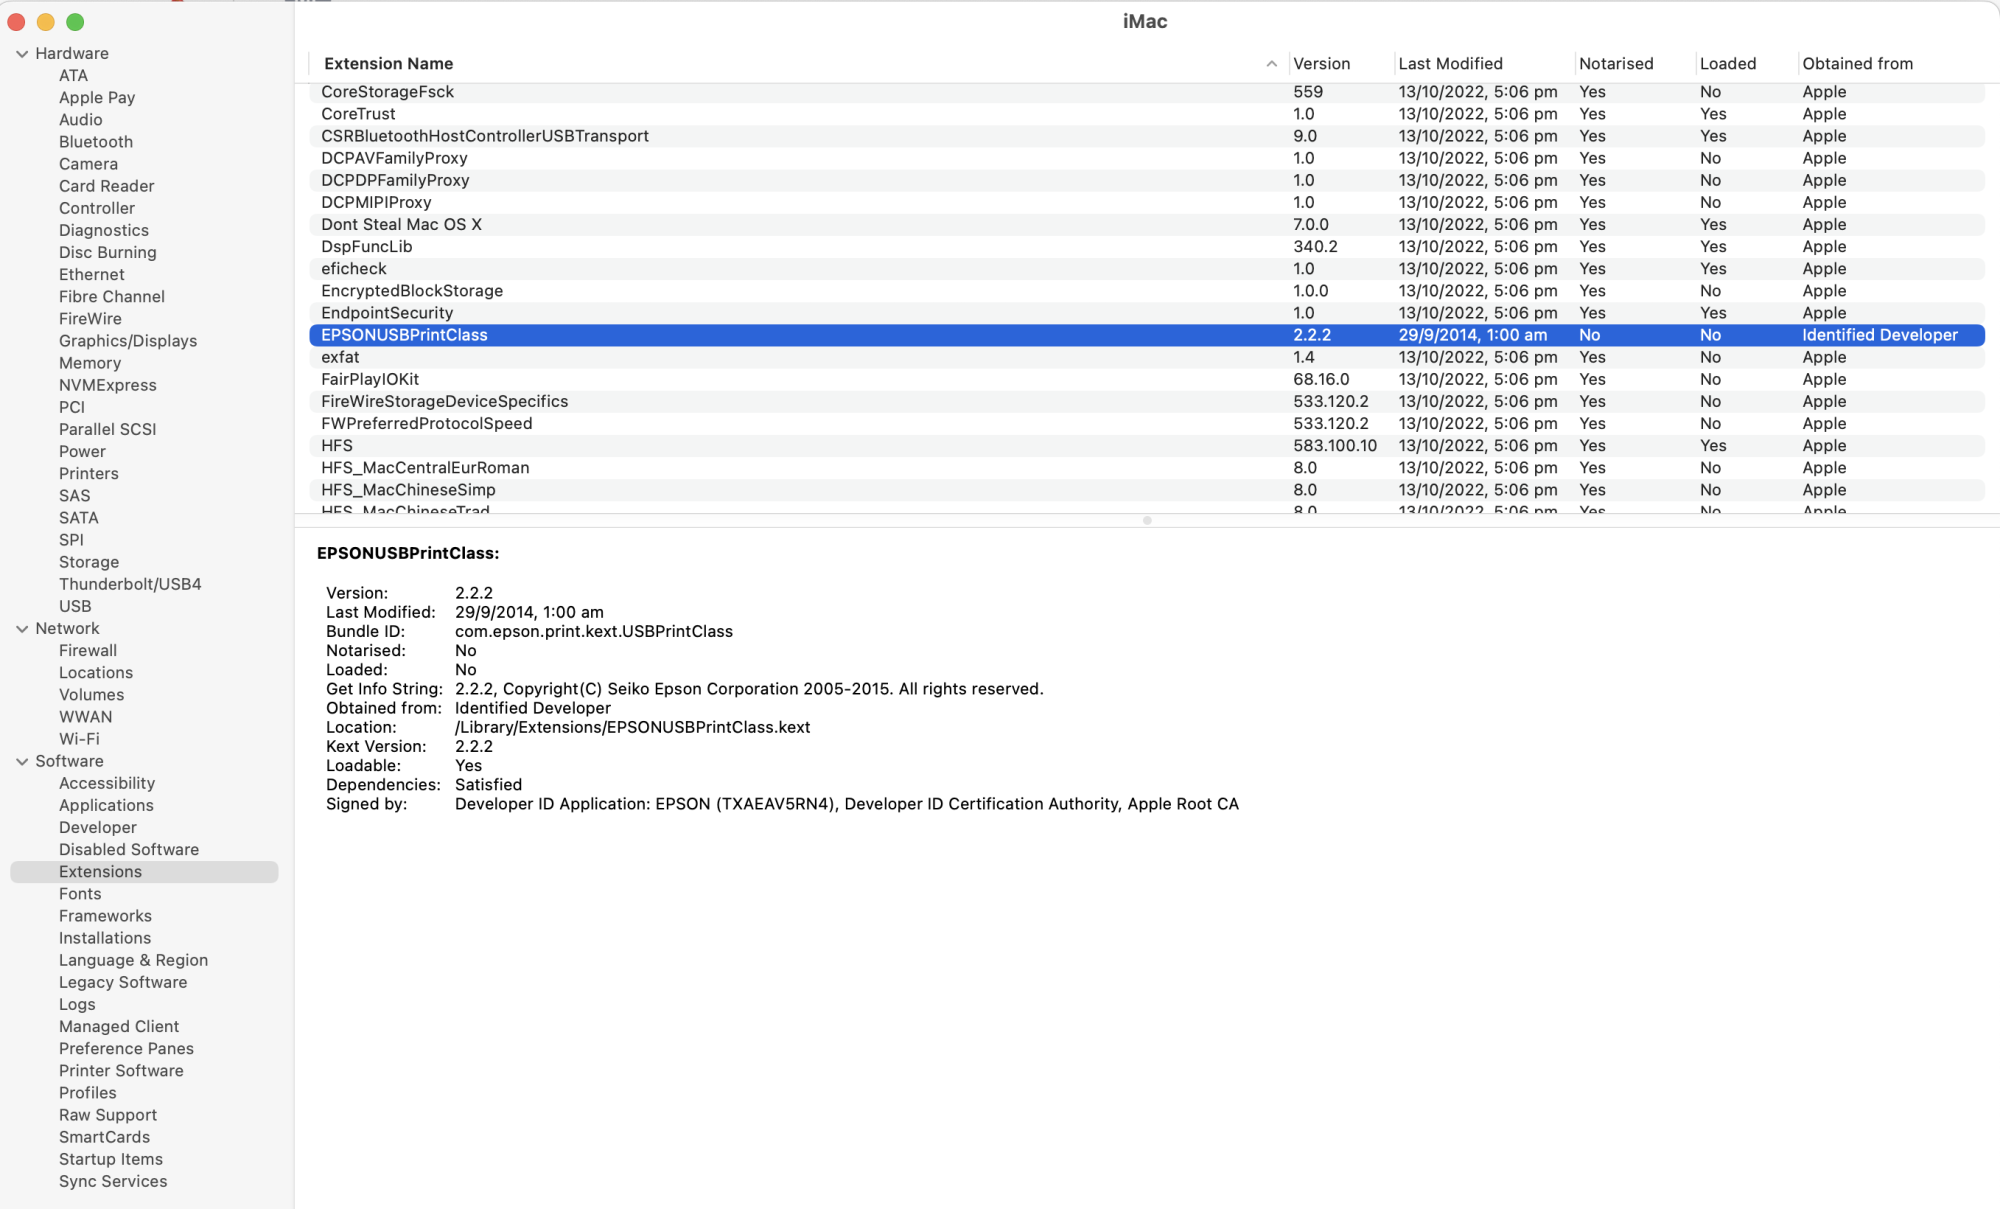The height and width of the screenshot is (1209, 2000).
Task: Click Logs in Software sidebar
Action: [x=76, y=1003]
